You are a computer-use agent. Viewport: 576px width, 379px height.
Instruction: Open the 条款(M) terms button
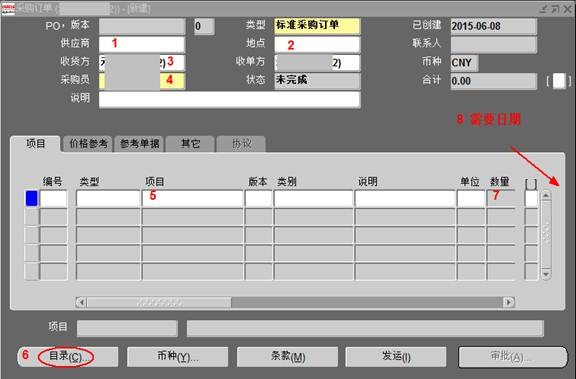[x=287, y=357]
